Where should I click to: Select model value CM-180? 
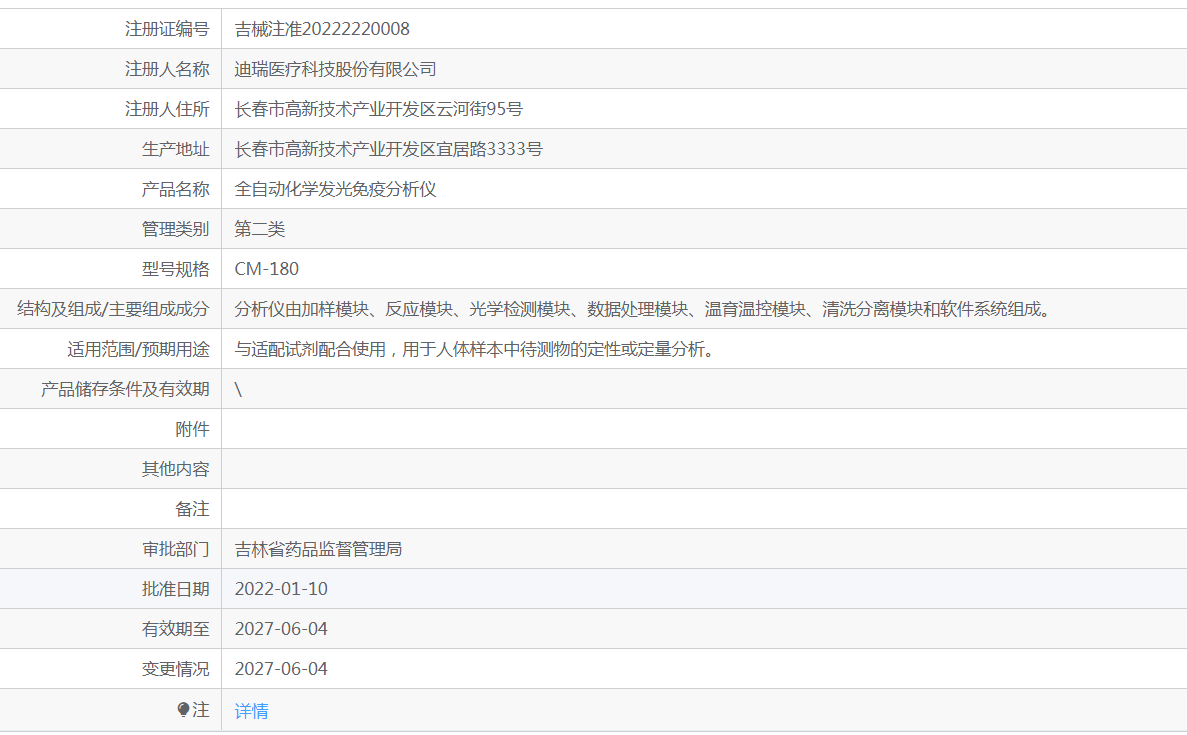[x=266, y=269]
